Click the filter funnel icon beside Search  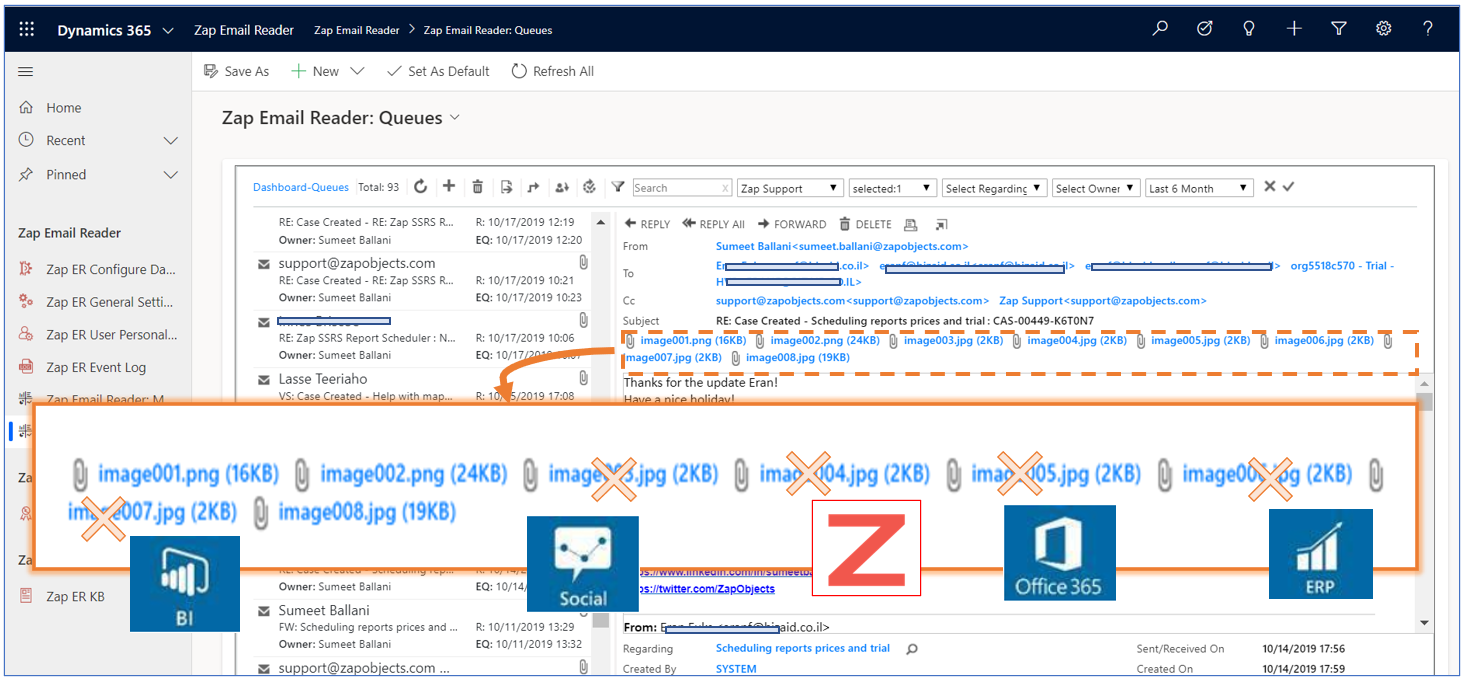(x=618, y=187)
